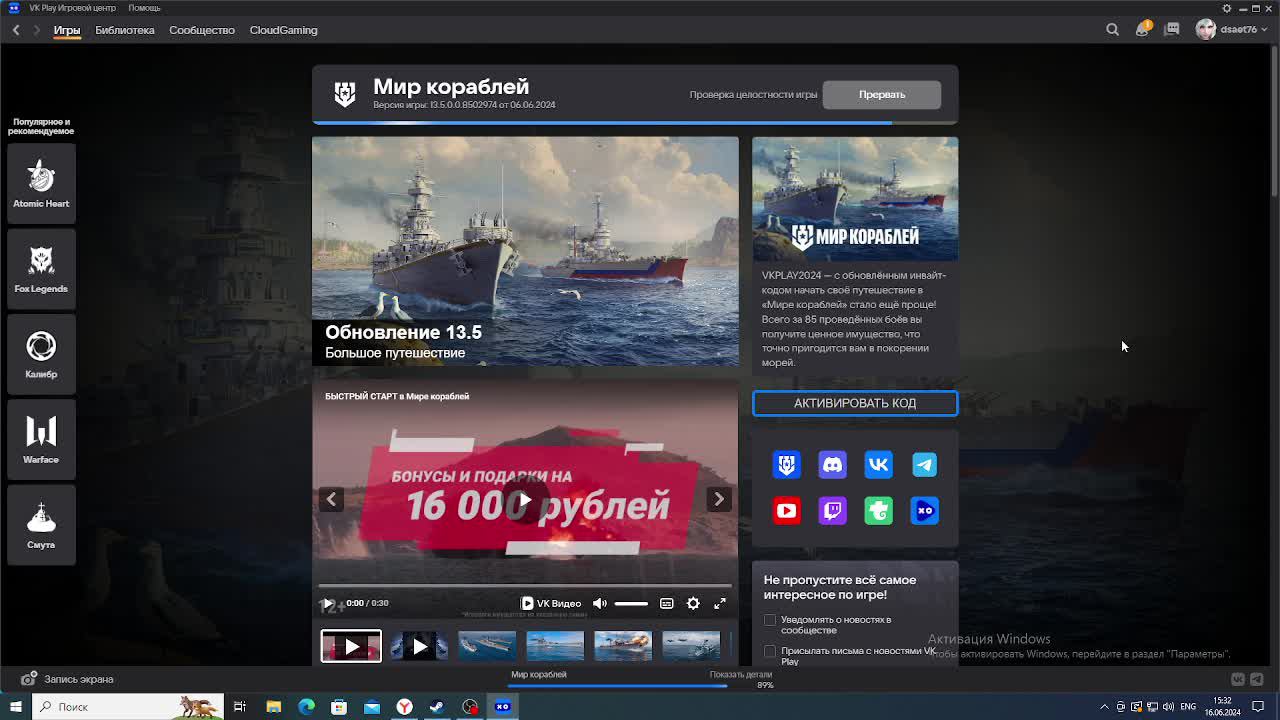Screen dimensions: 1280x720
Task: Click the small play button at 0:00
Action: point(327,603)
